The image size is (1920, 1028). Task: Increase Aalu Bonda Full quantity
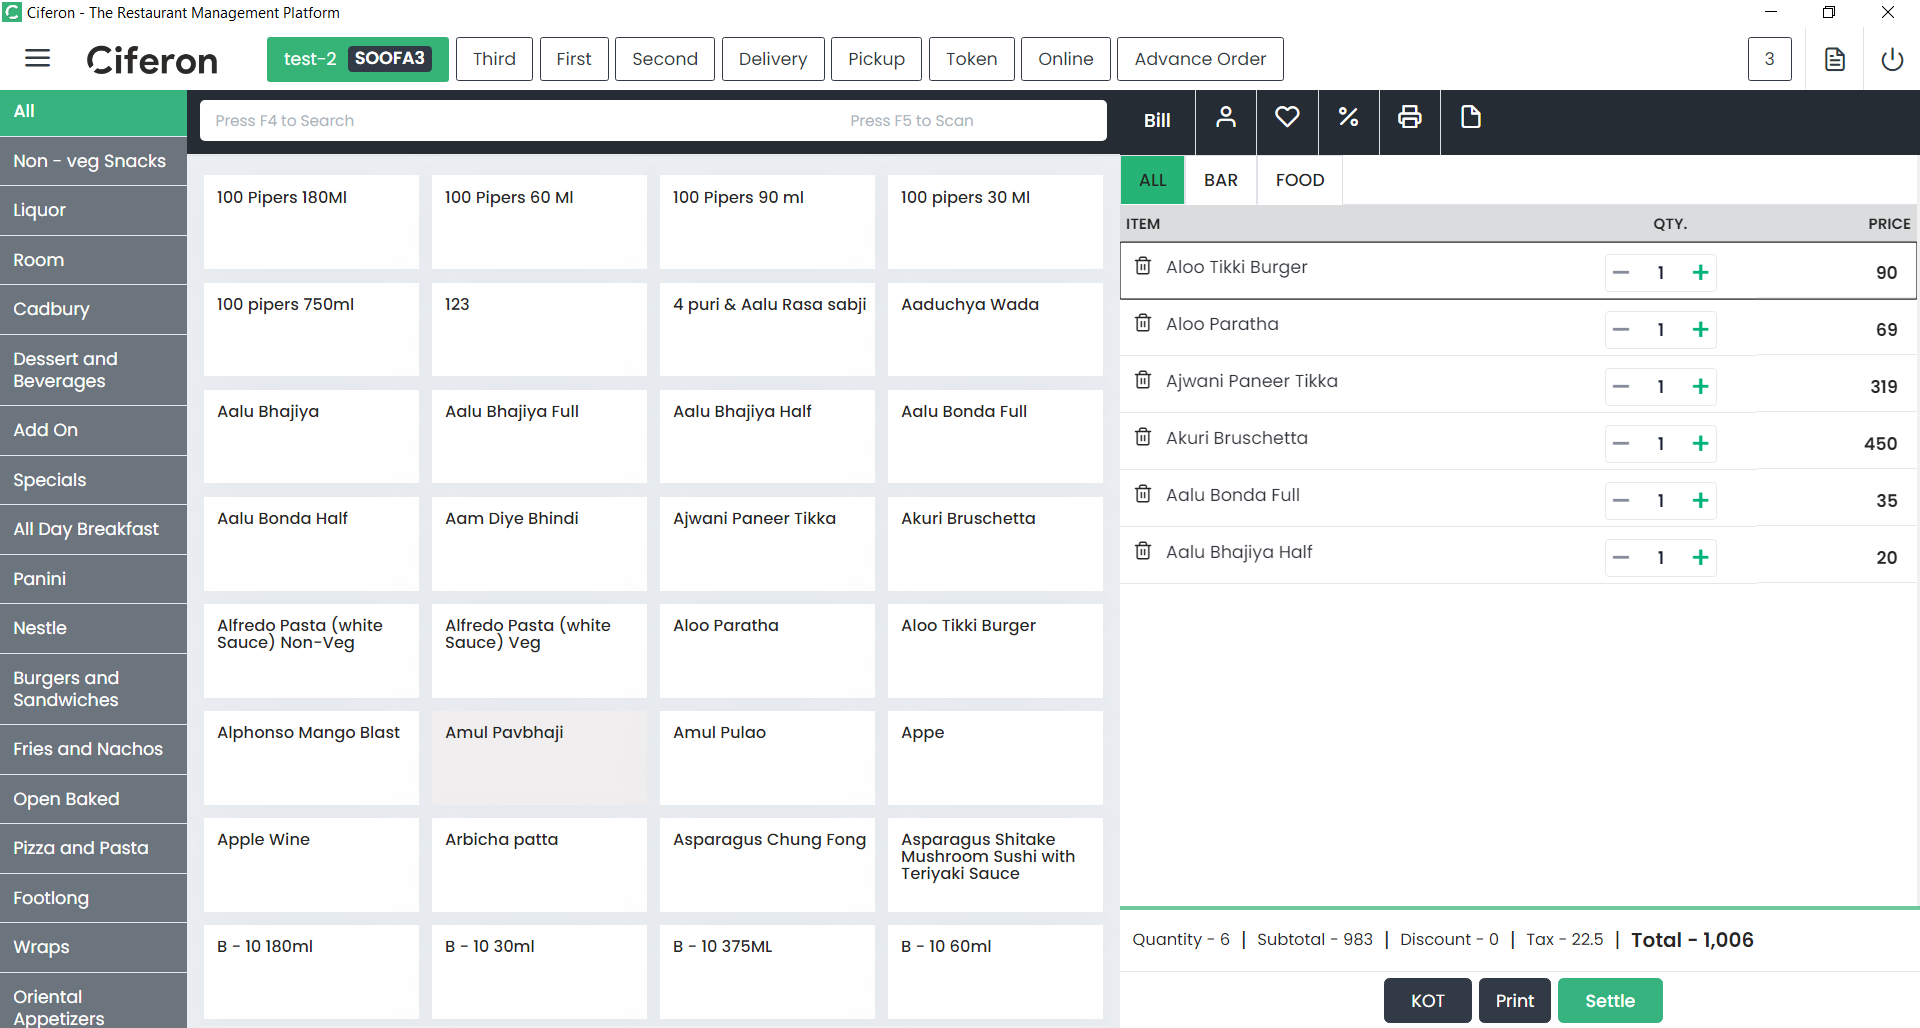click(1700, 500)
